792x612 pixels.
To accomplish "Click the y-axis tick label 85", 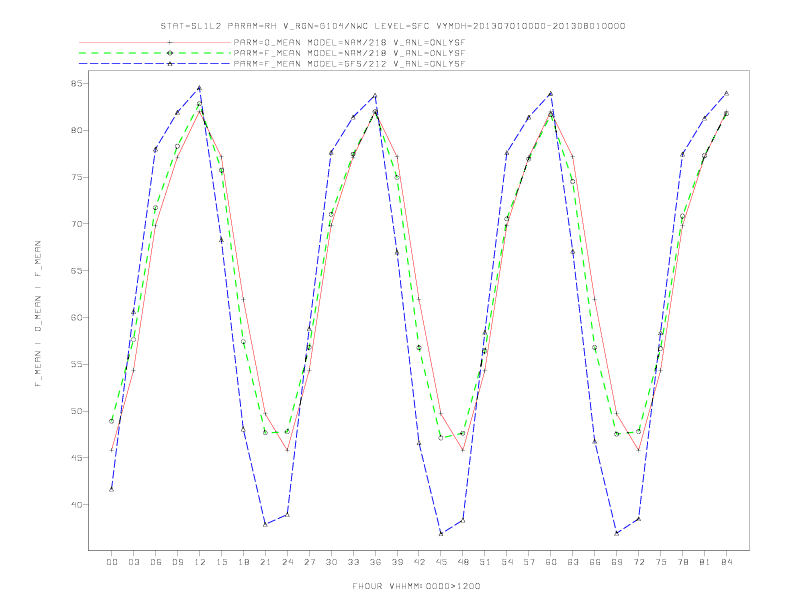I will [77, 83].
